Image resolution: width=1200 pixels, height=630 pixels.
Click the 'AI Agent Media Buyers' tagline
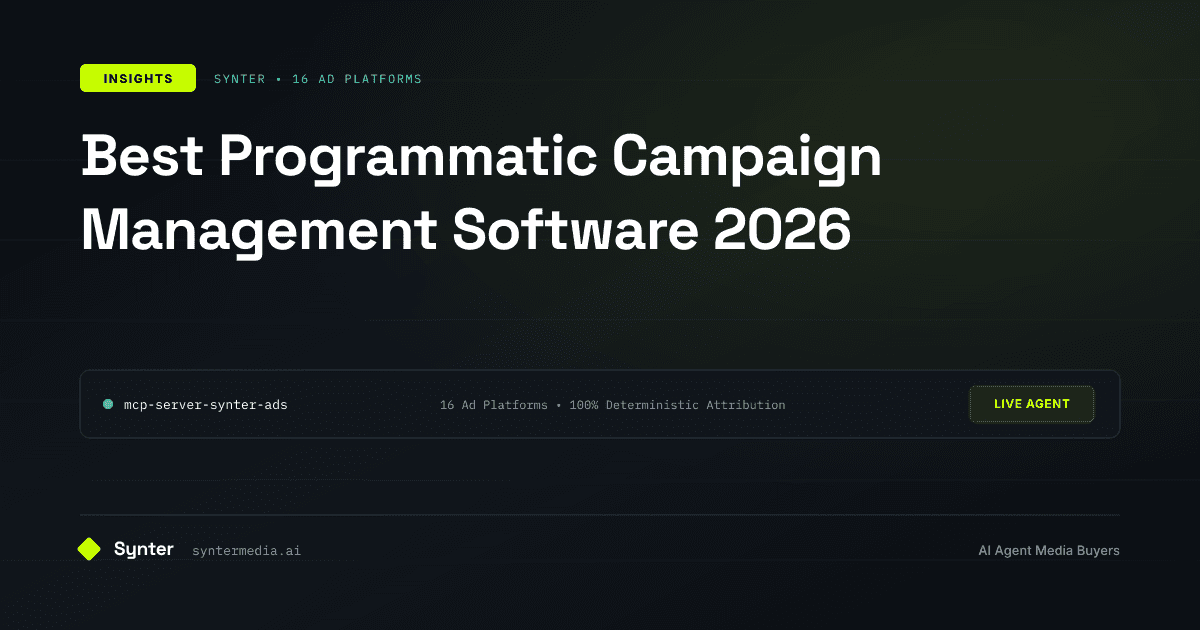(1049, 550)
